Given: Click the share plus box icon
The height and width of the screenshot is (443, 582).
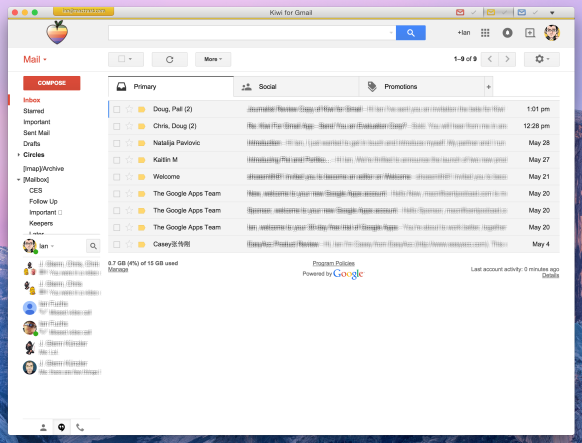Looking at the screenshot, I should click(530, 33).
